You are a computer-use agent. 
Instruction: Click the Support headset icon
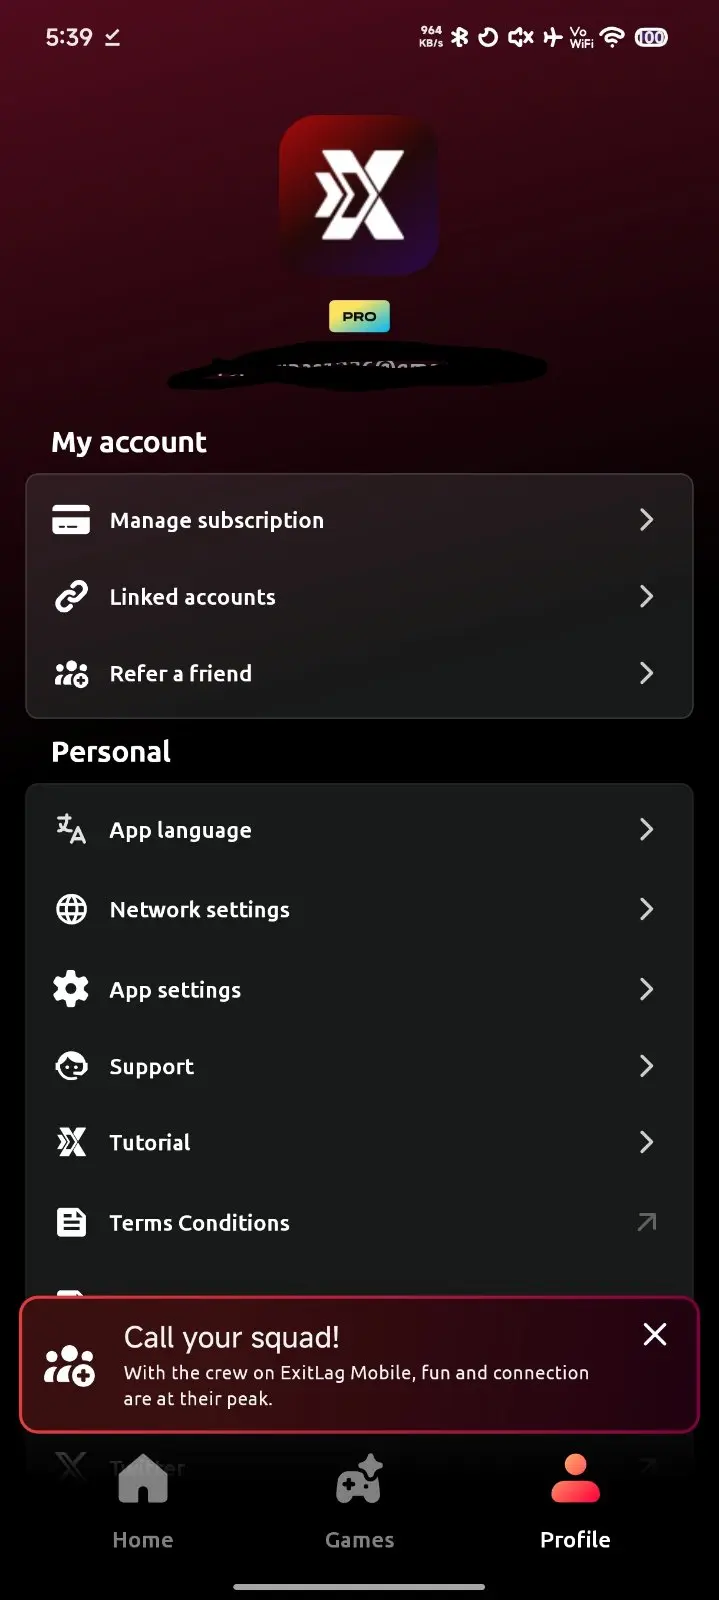point(71,1066)
